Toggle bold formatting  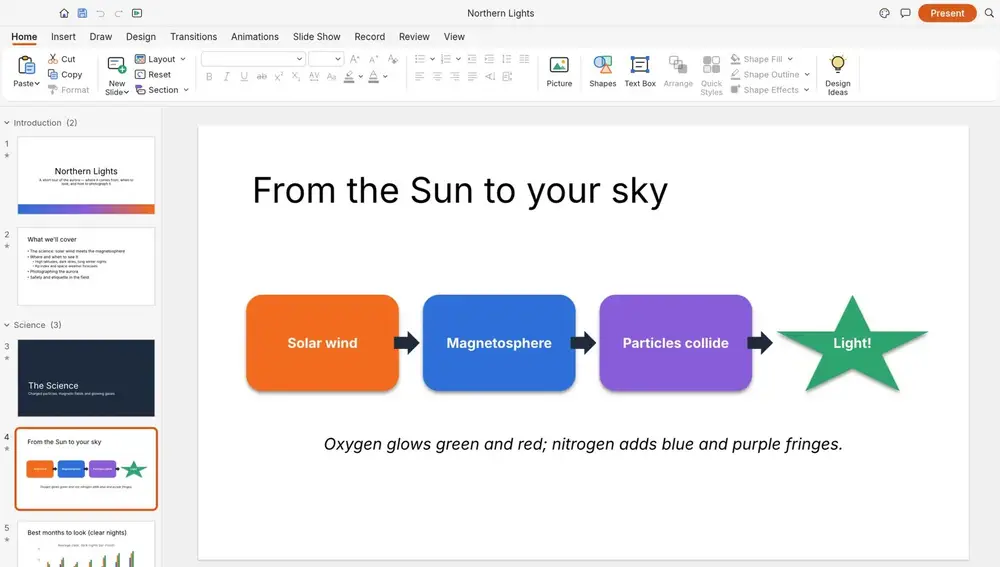209,77
